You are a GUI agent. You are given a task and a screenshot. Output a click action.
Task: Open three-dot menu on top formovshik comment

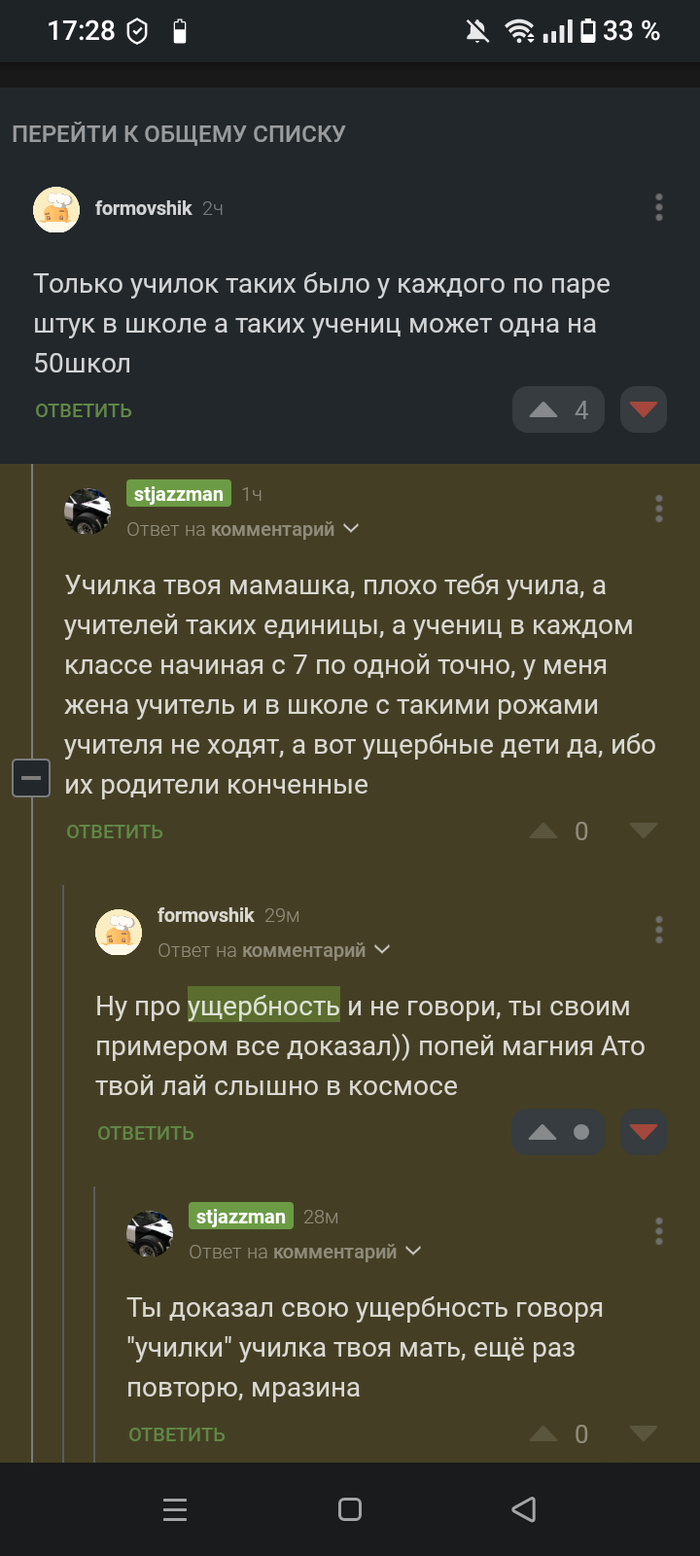[658, 208]
